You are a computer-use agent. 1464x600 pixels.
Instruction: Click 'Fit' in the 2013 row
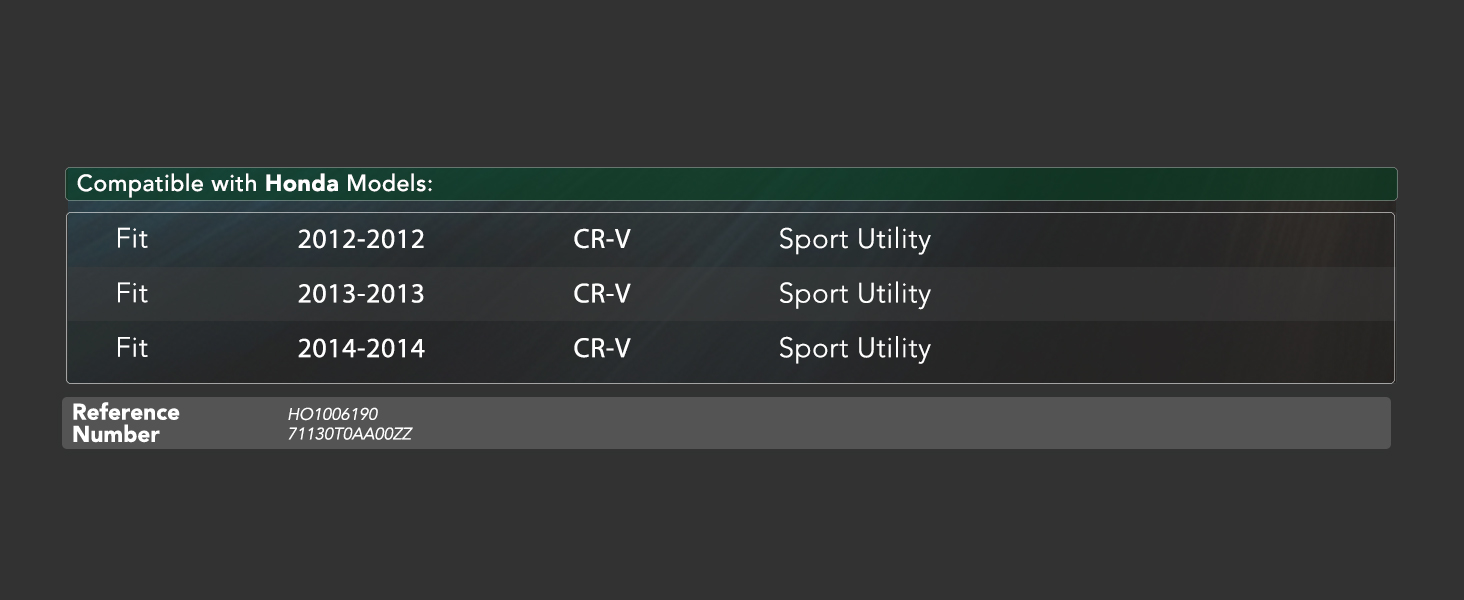tap(132, 293)
